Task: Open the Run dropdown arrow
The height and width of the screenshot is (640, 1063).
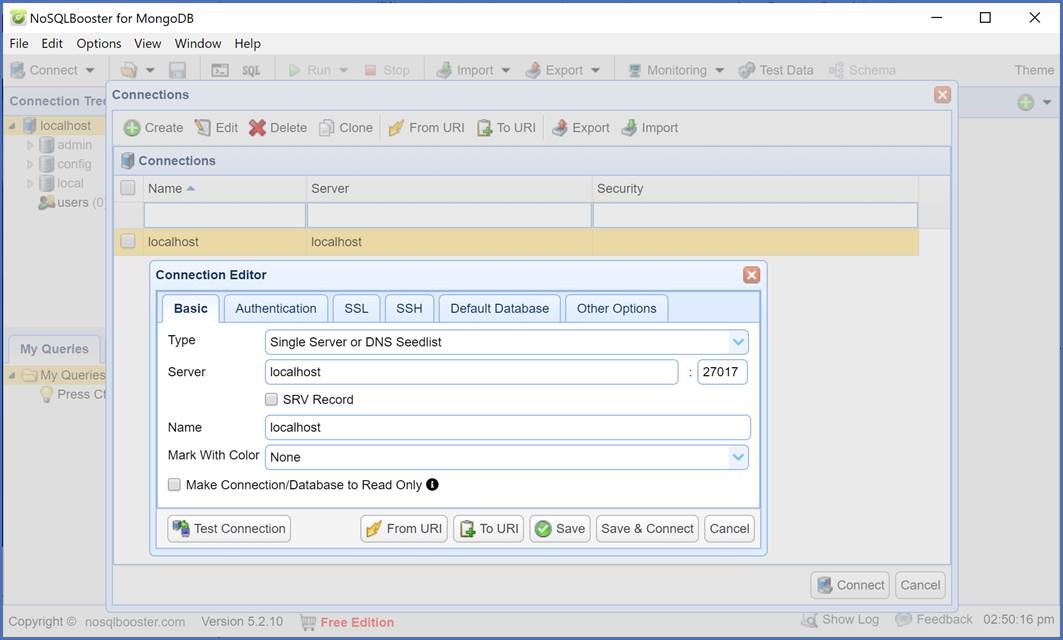Action: 344,70
